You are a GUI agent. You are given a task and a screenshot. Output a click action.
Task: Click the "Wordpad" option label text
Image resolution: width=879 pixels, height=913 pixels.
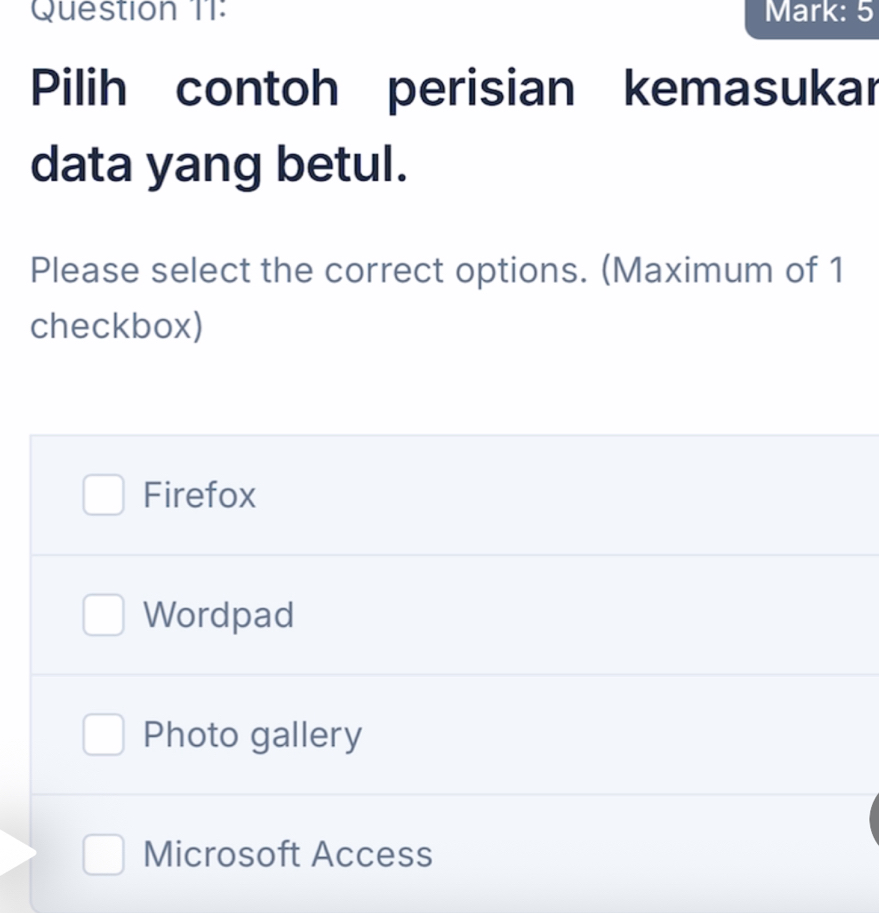click(219, 615)
